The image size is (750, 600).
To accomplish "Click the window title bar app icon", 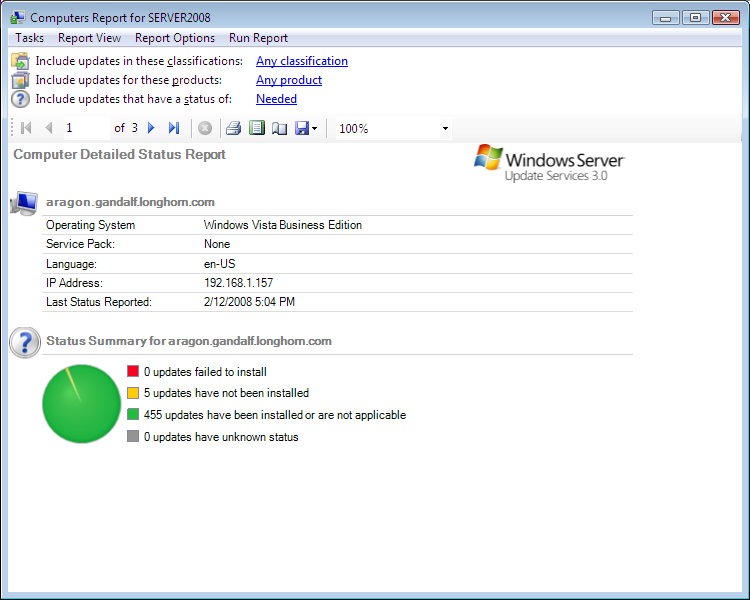I will point(18,18).
